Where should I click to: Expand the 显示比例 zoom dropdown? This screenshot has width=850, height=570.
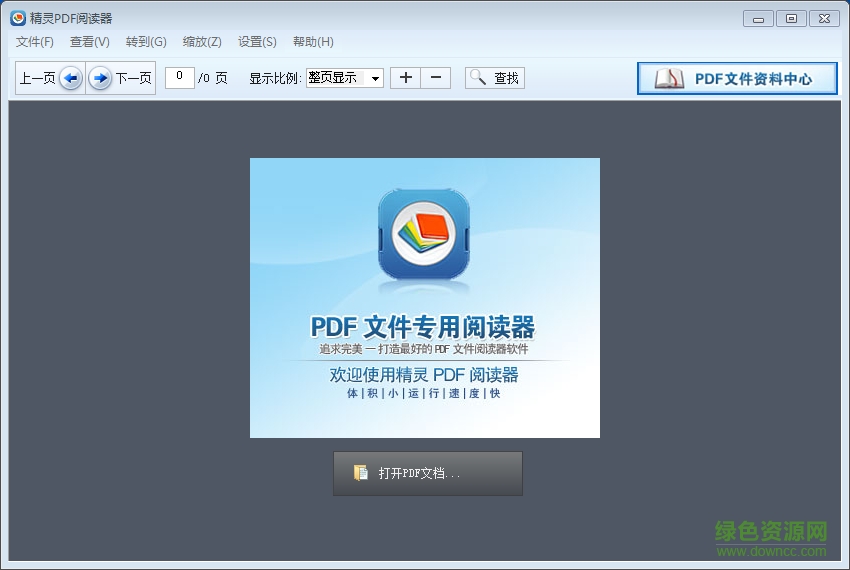click(375, 78)
